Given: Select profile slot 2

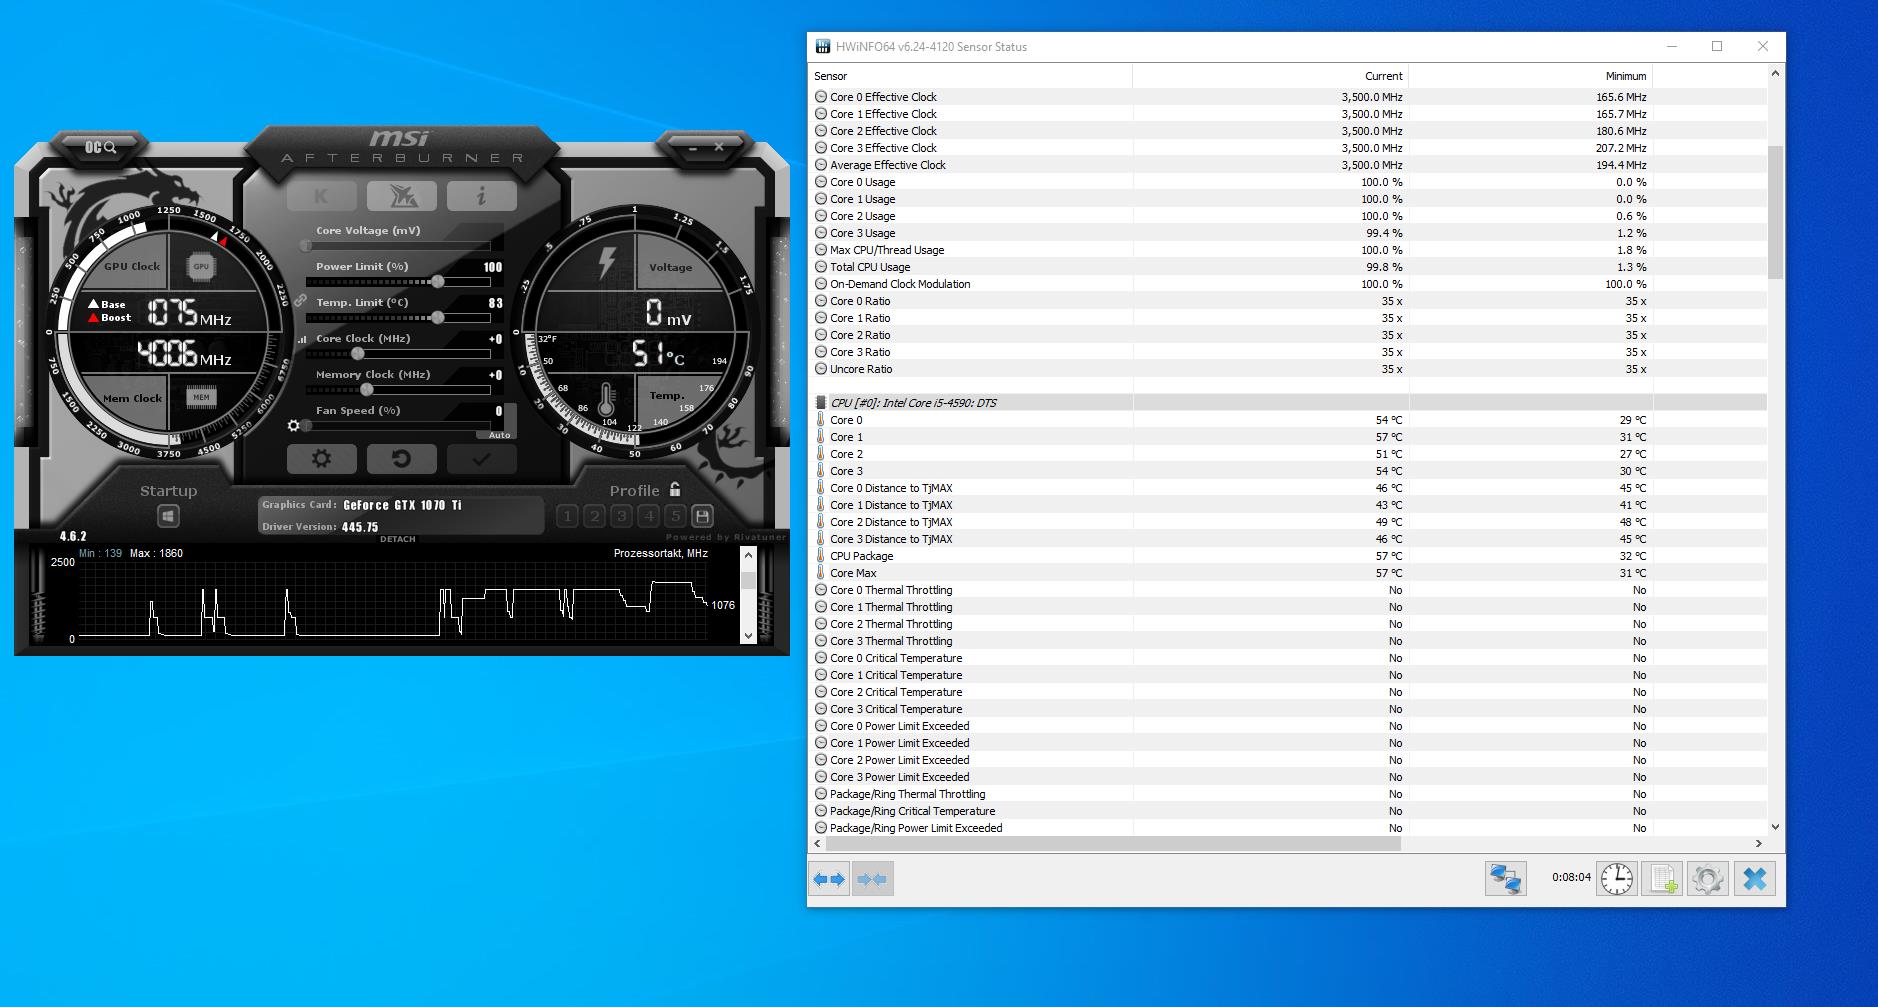Looking at the screenshot, I should [x=595, y=516].
